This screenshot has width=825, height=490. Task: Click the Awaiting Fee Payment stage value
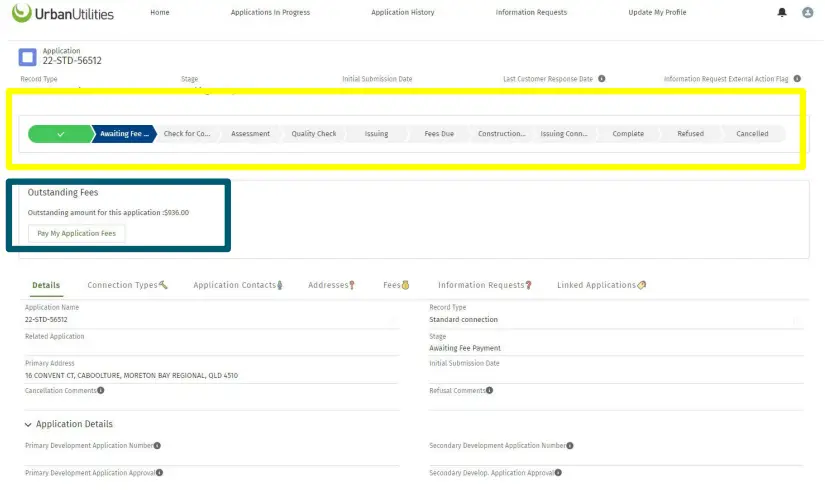pyautogui.click(x=465, y=348)
